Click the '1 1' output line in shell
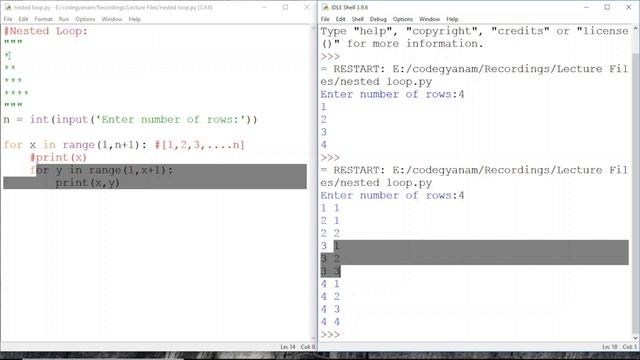 coord(330,208)
